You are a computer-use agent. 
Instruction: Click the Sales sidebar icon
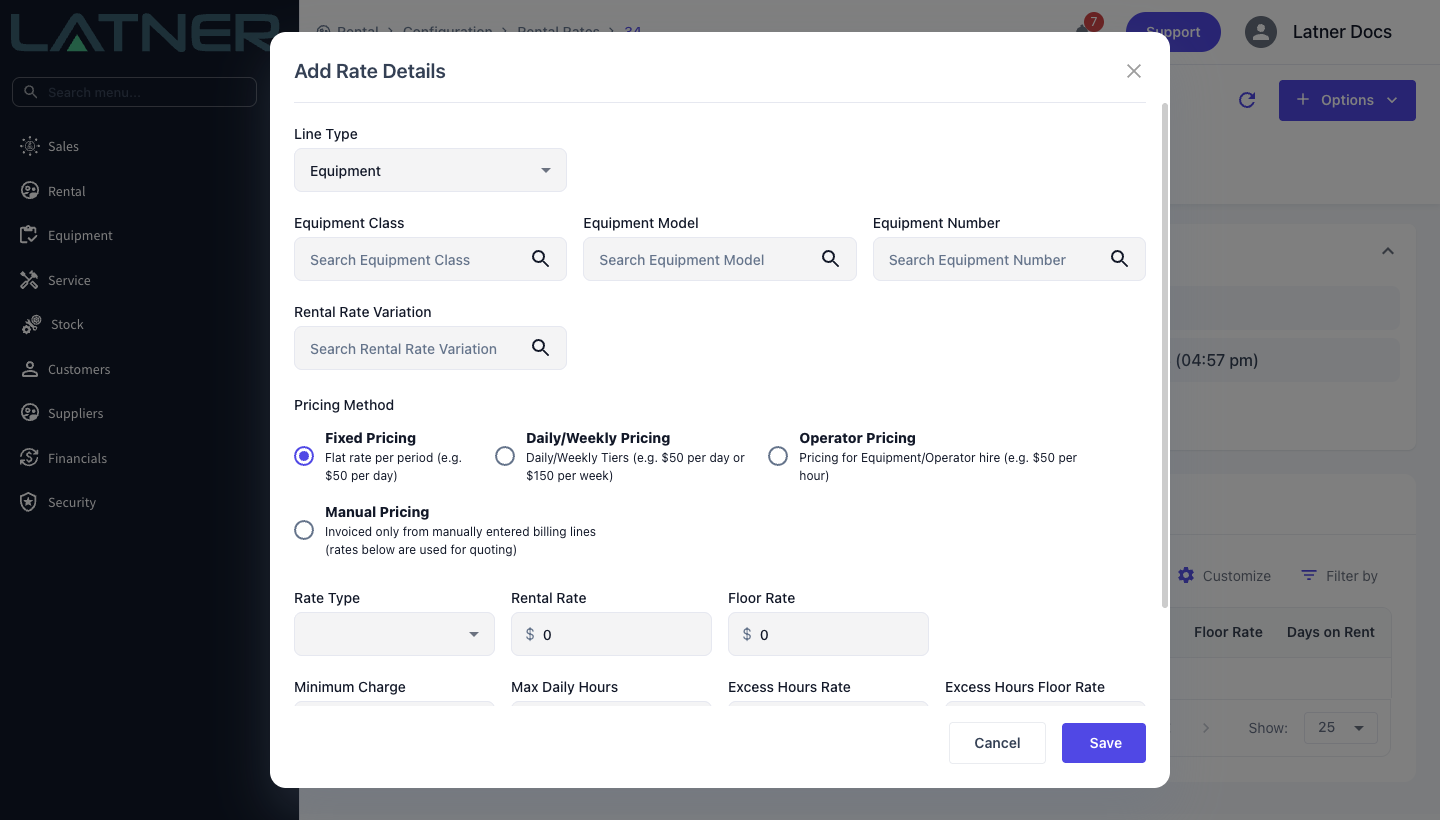(x=29, y=146)
